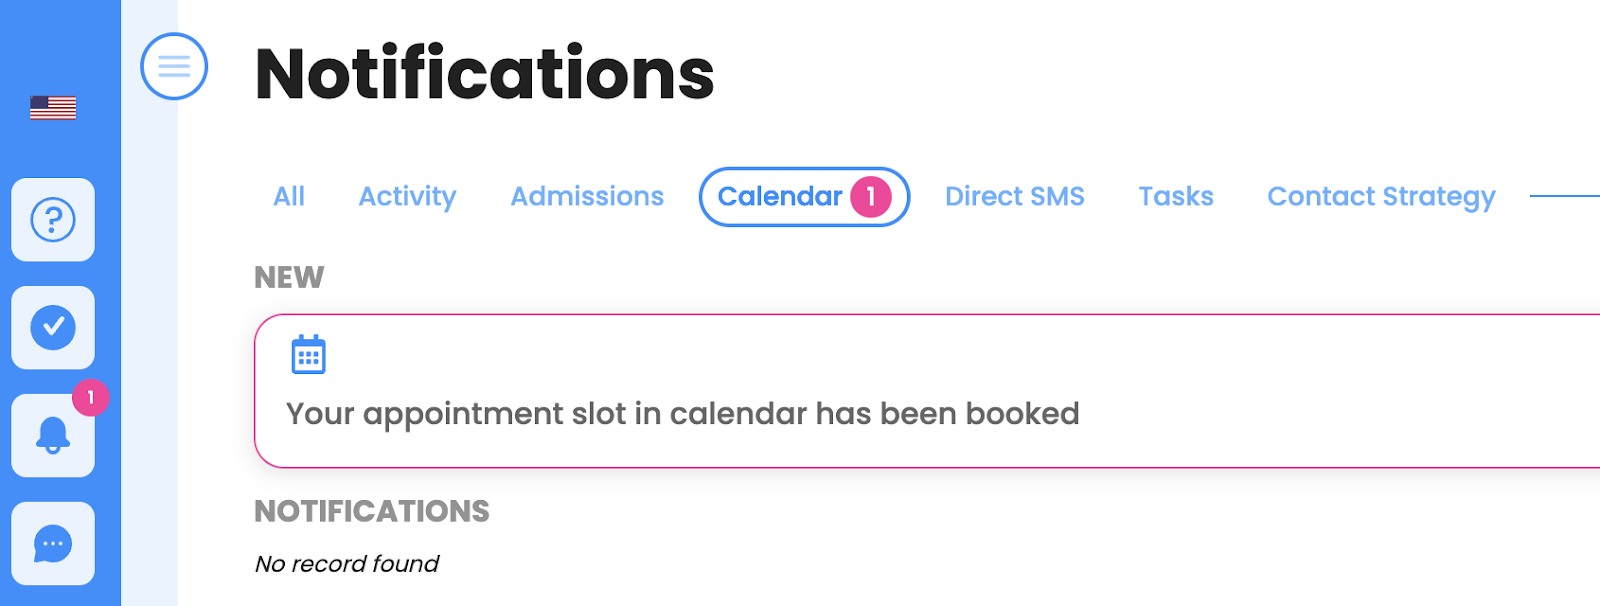Open the Tasks tab

pyautogui.click(x=1175, y=197)
